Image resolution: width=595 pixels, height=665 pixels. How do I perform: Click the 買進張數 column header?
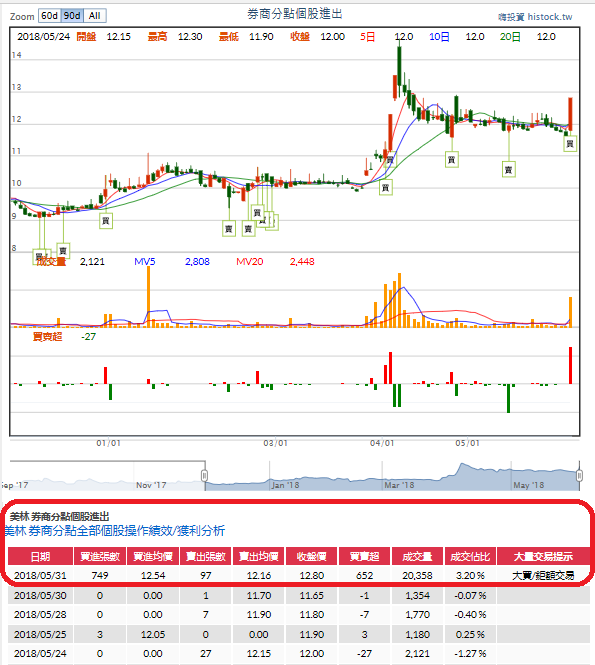(x=100, y=556)
